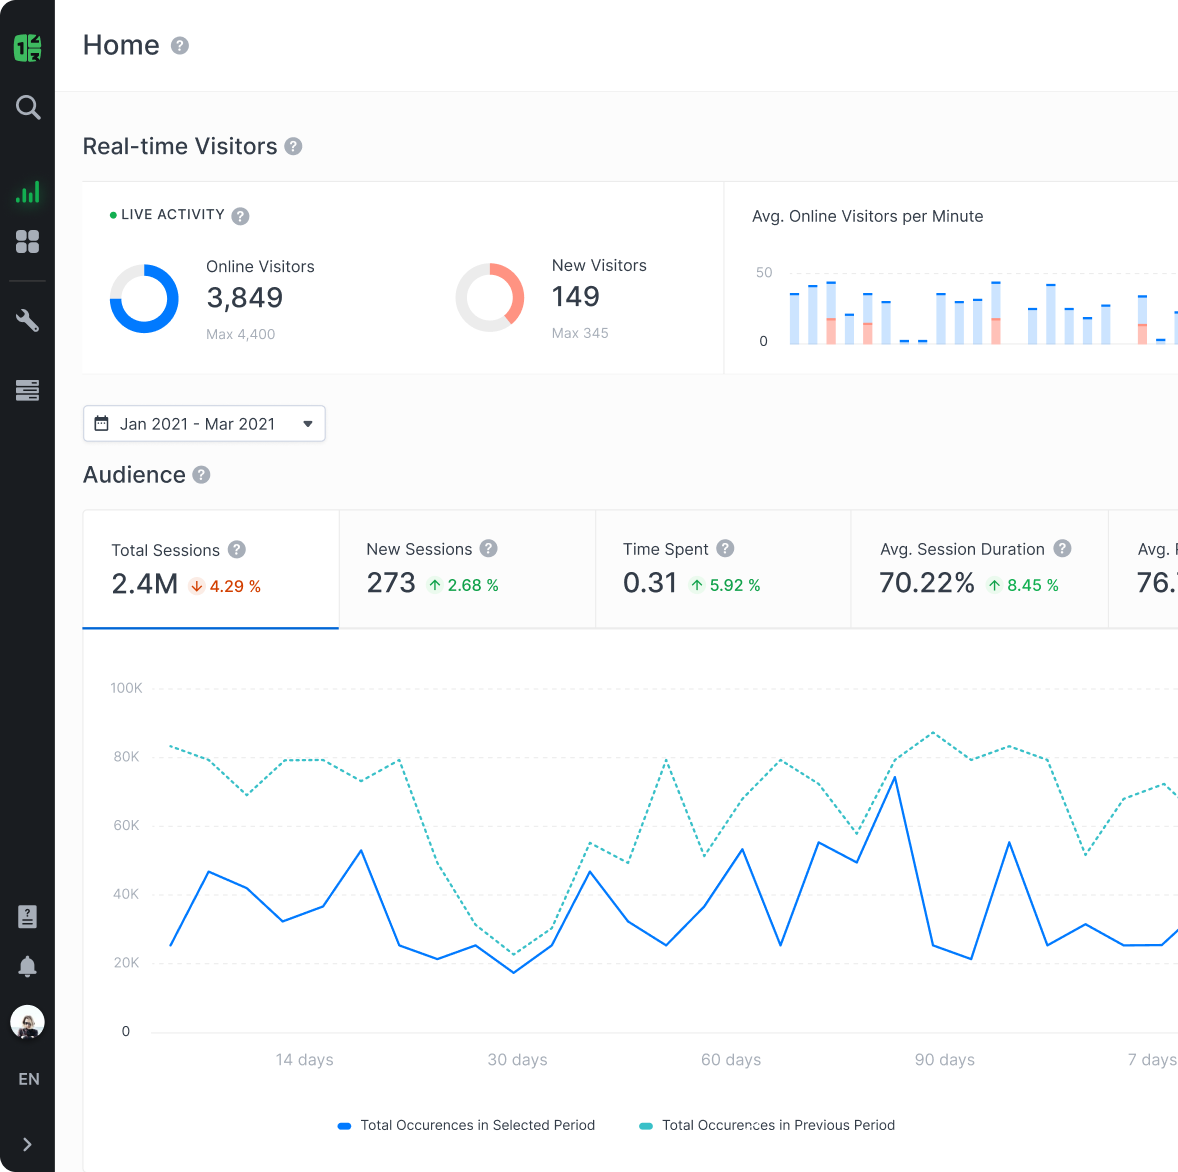Switch language via EN button
Viewport: 1178px width, 1172px height.
click(x=29, y=1080)
